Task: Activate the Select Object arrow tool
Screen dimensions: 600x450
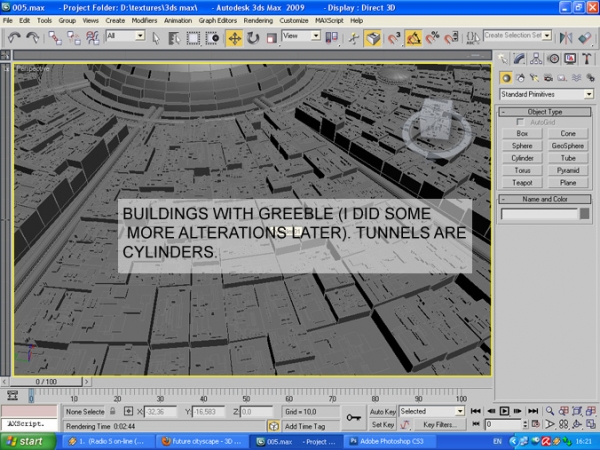Action: click(156, 38)
